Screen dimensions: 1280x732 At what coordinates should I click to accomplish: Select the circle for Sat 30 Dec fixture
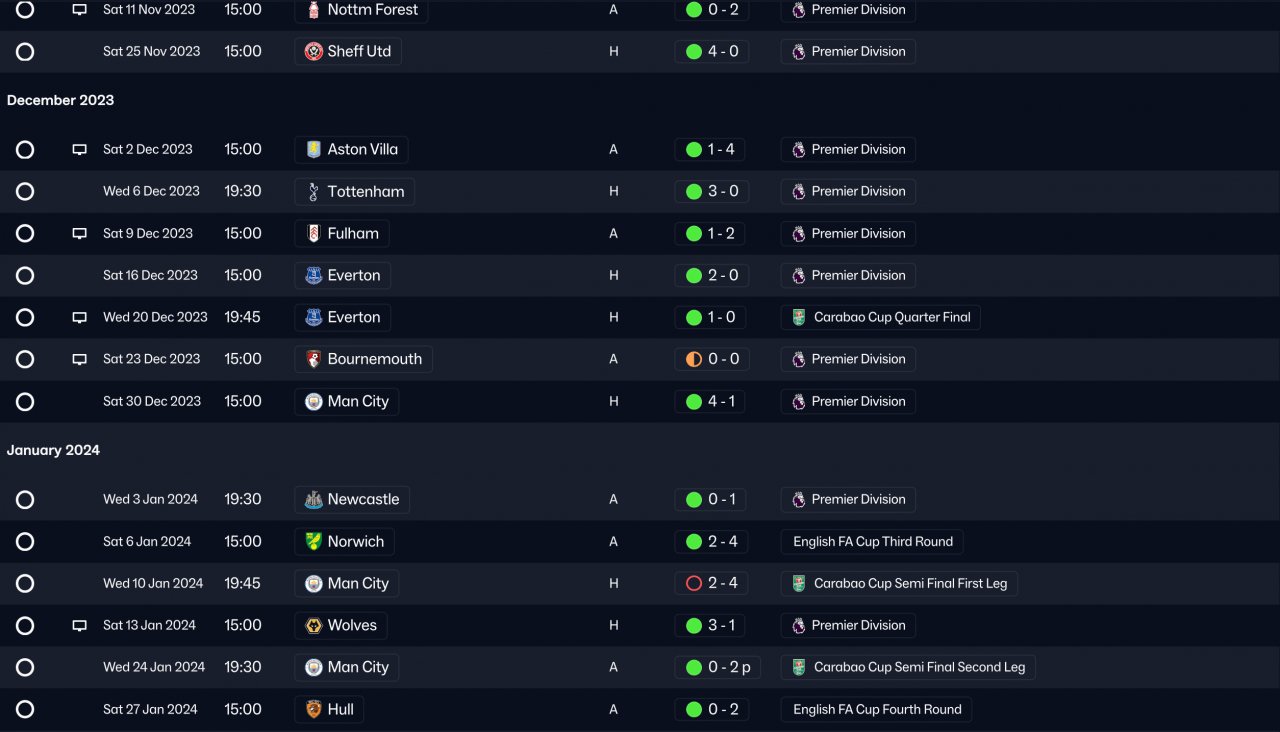click(25, 402)
